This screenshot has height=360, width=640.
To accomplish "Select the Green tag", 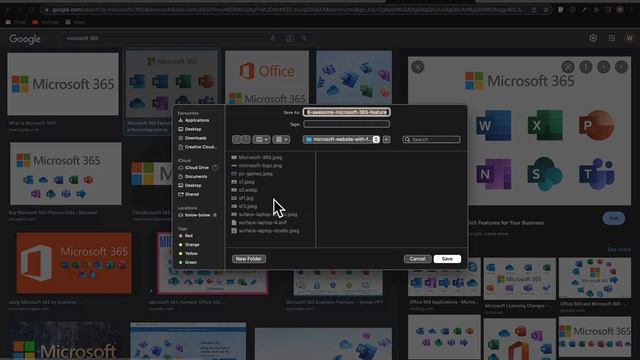I will coord(188,262).
